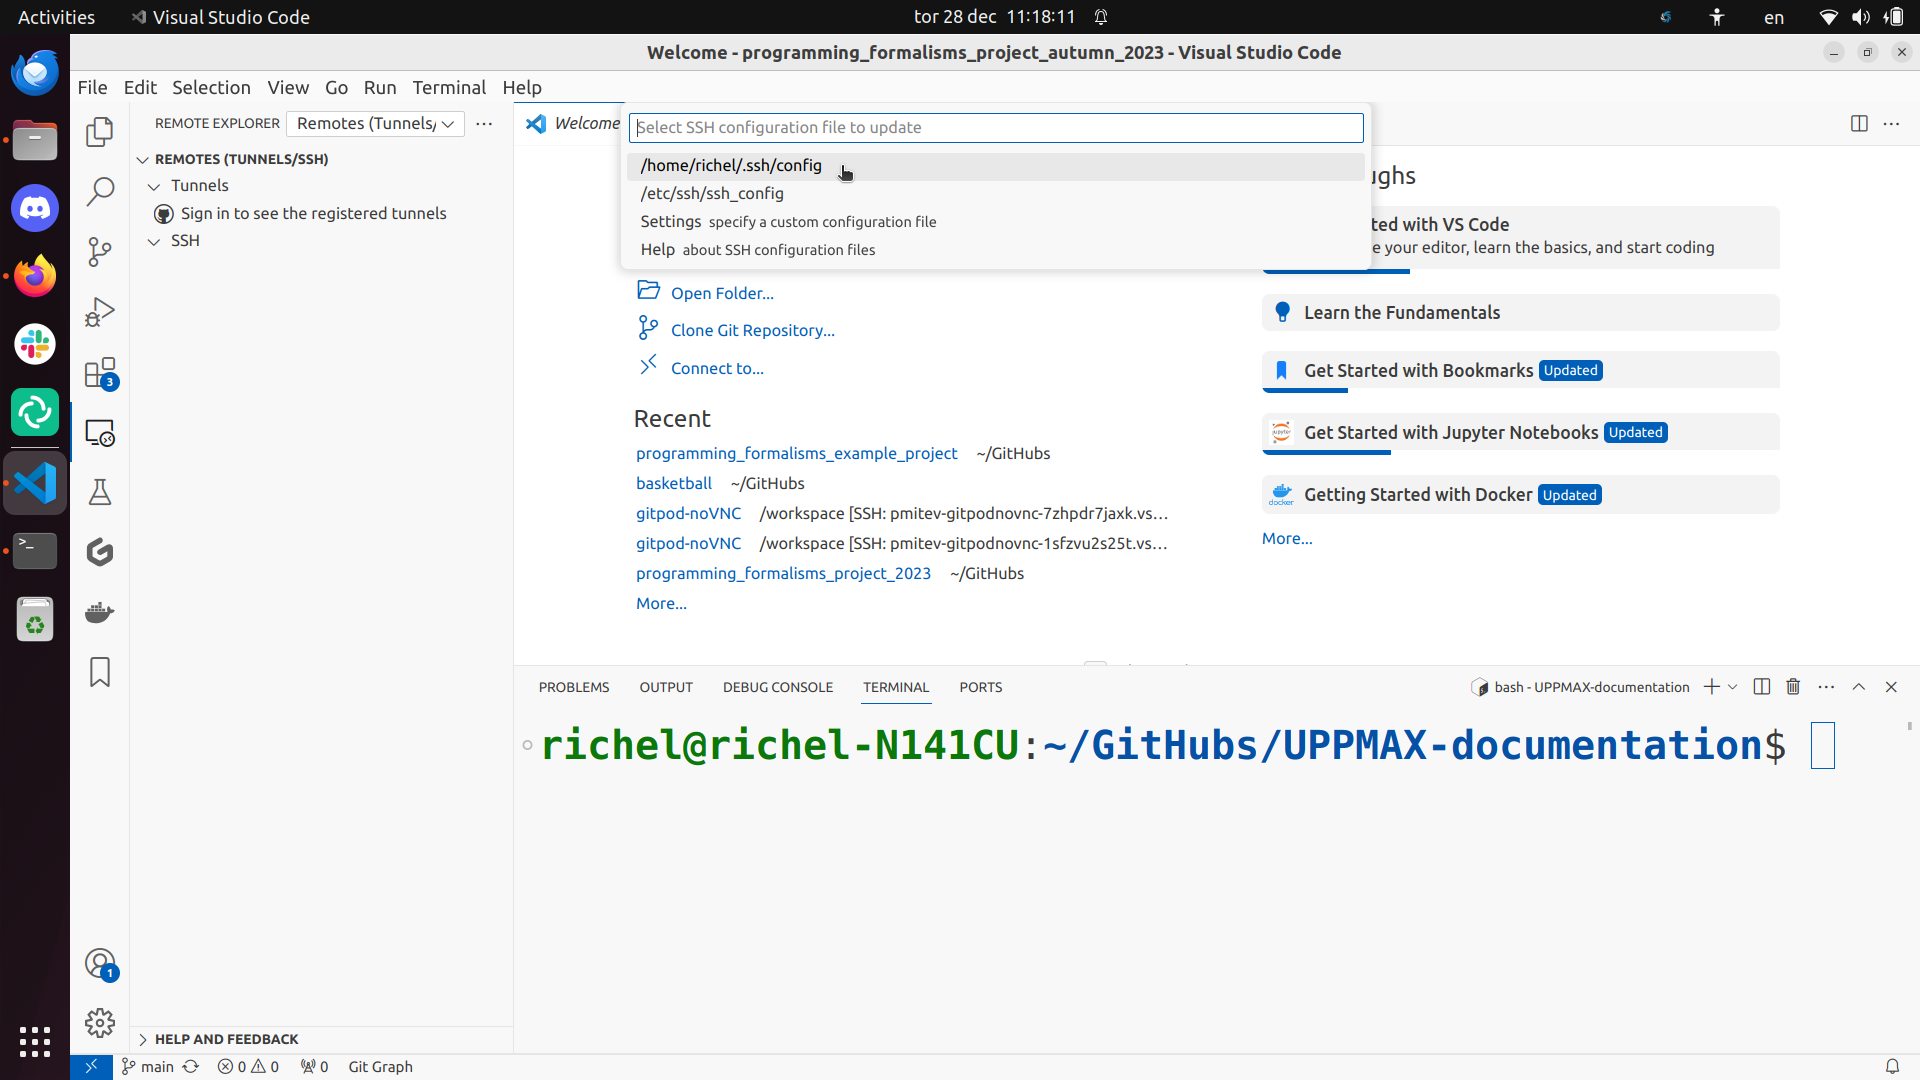The width and height of the screenshot is (1920, 1080).
Task: Open editor More Actions ellipsis
Action: (x=1892, y=124)
